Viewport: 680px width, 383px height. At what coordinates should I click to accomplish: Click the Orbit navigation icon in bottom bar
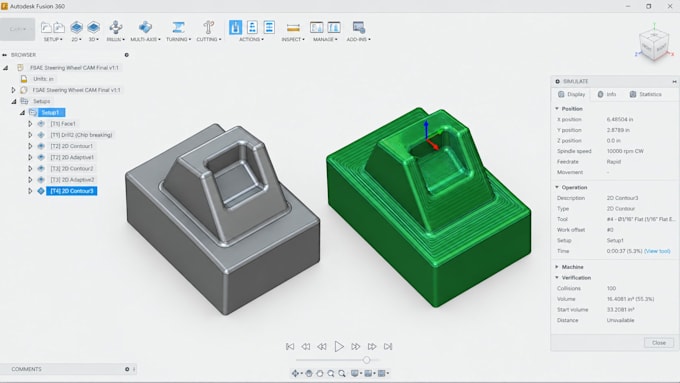(295, 373)
